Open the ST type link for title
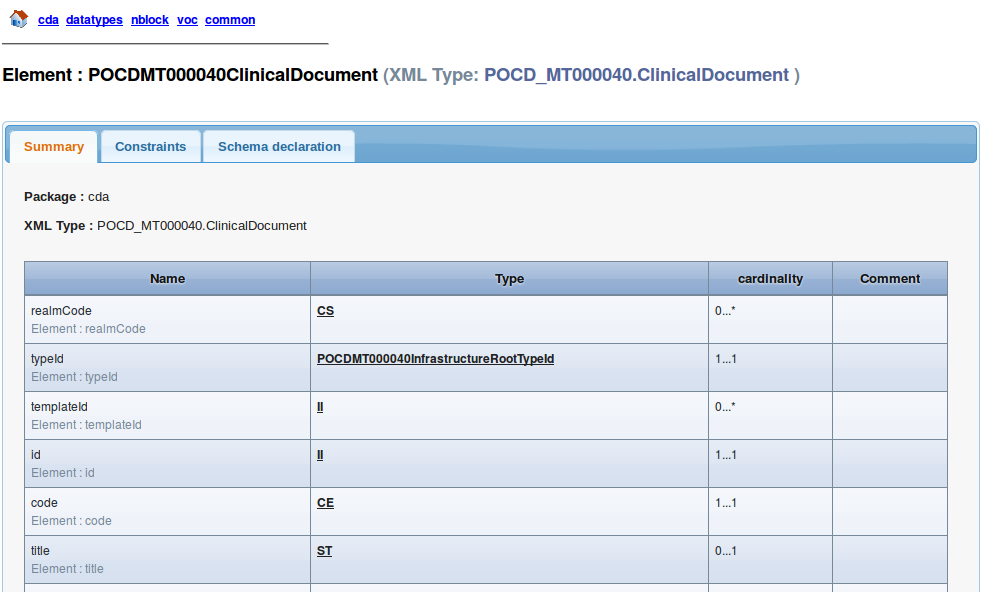This screenshot has width=986, height=592. [x=325, y=551]
